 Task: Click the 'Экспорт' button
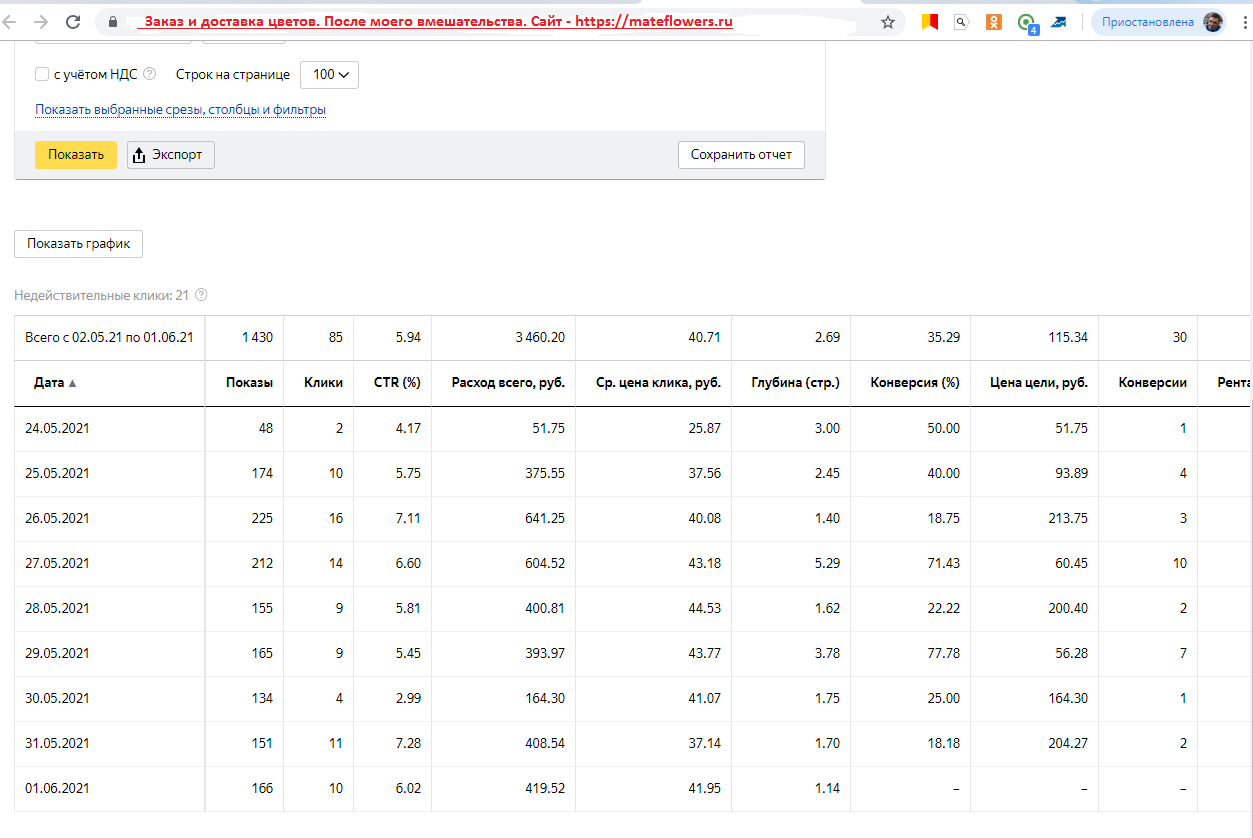[171, 155]
